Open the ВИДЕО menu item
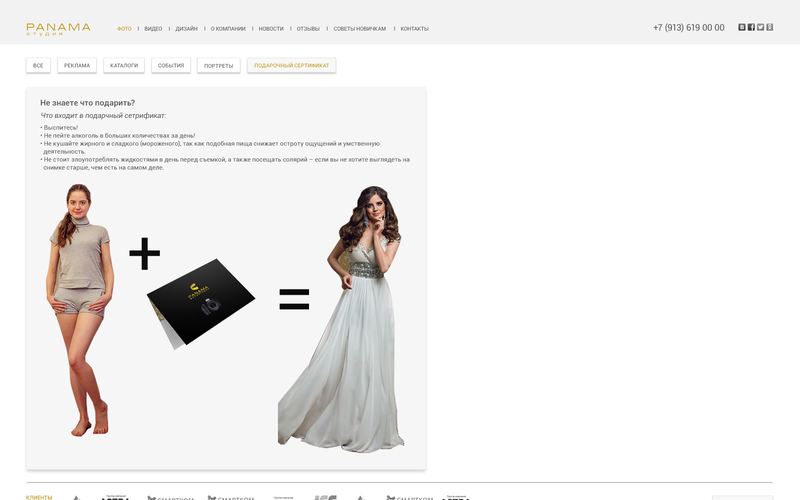This screenshot has height=500, width=800. (x=153, y=29)
